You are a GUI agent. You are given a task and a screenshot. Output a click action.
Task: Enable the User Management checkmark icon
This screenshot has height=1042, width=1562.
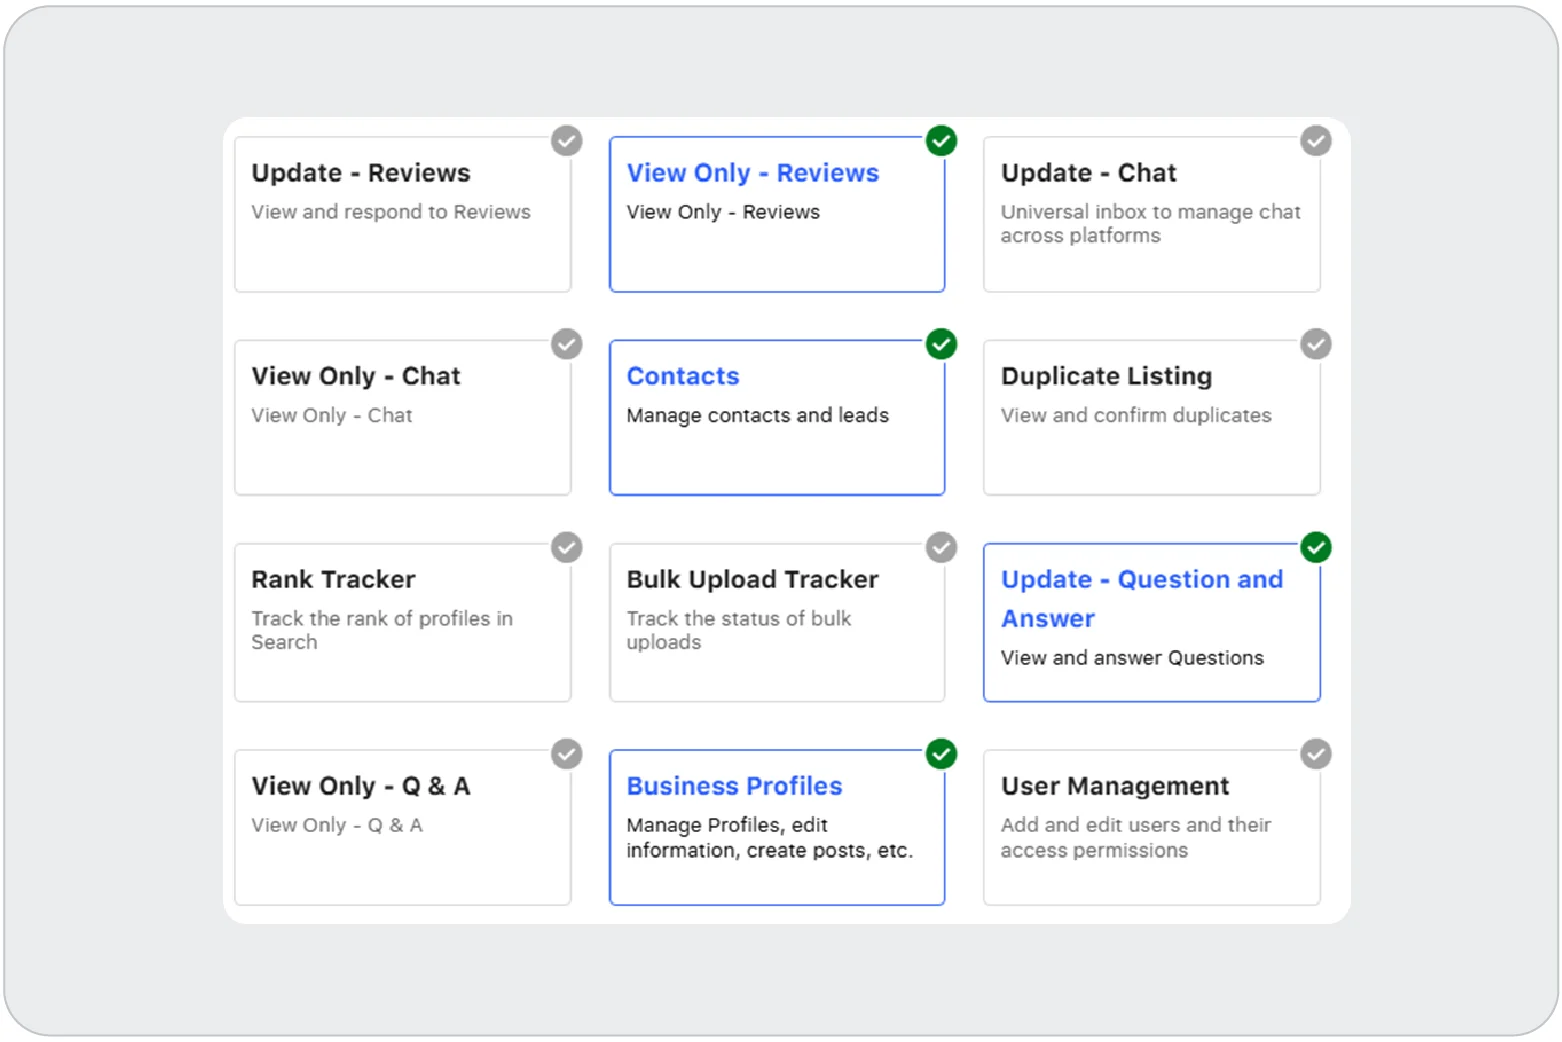tap(1316, 754)
